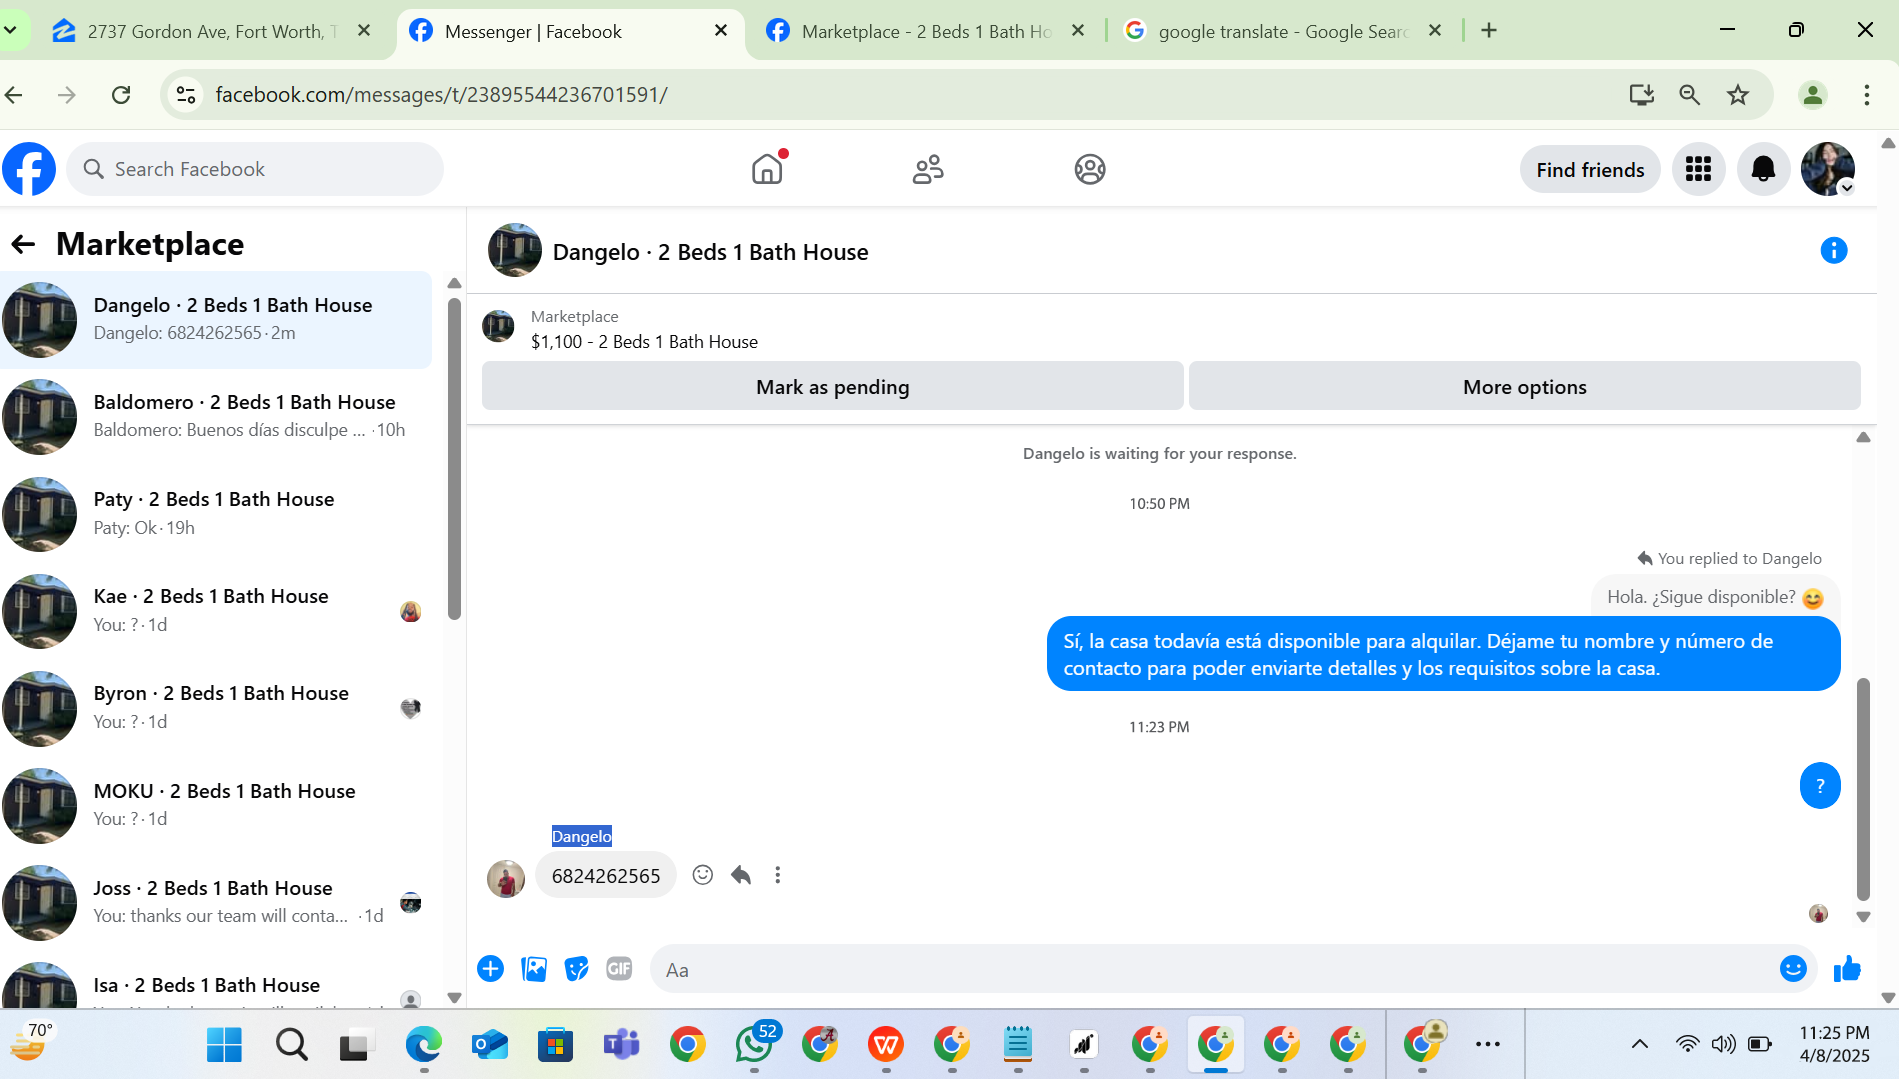Open the Baldomero conversation
The height and width of the screenshot is (1079, 1899).
pos(216,417)
